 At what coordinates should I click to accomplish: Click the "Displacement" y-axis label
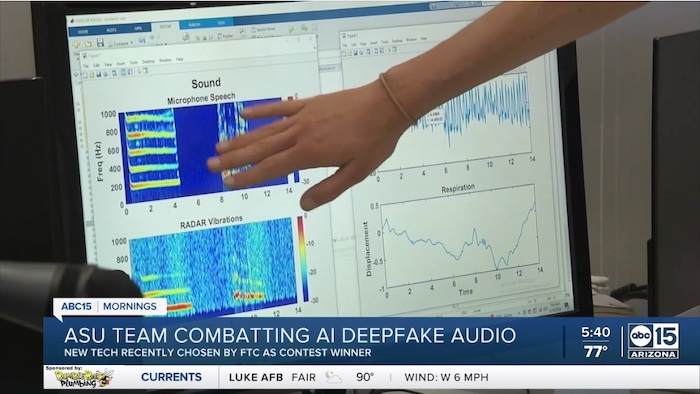[x=368, y=249]
